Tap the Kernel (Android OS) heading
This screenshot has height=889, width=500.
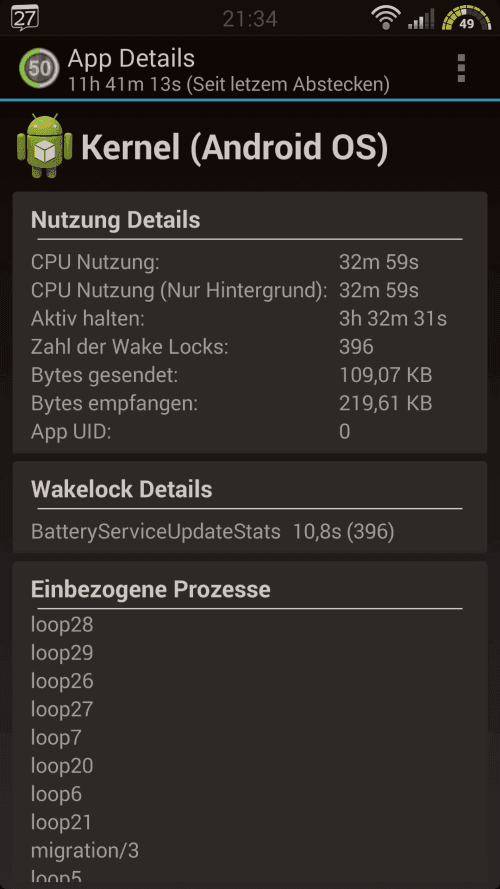235,147
